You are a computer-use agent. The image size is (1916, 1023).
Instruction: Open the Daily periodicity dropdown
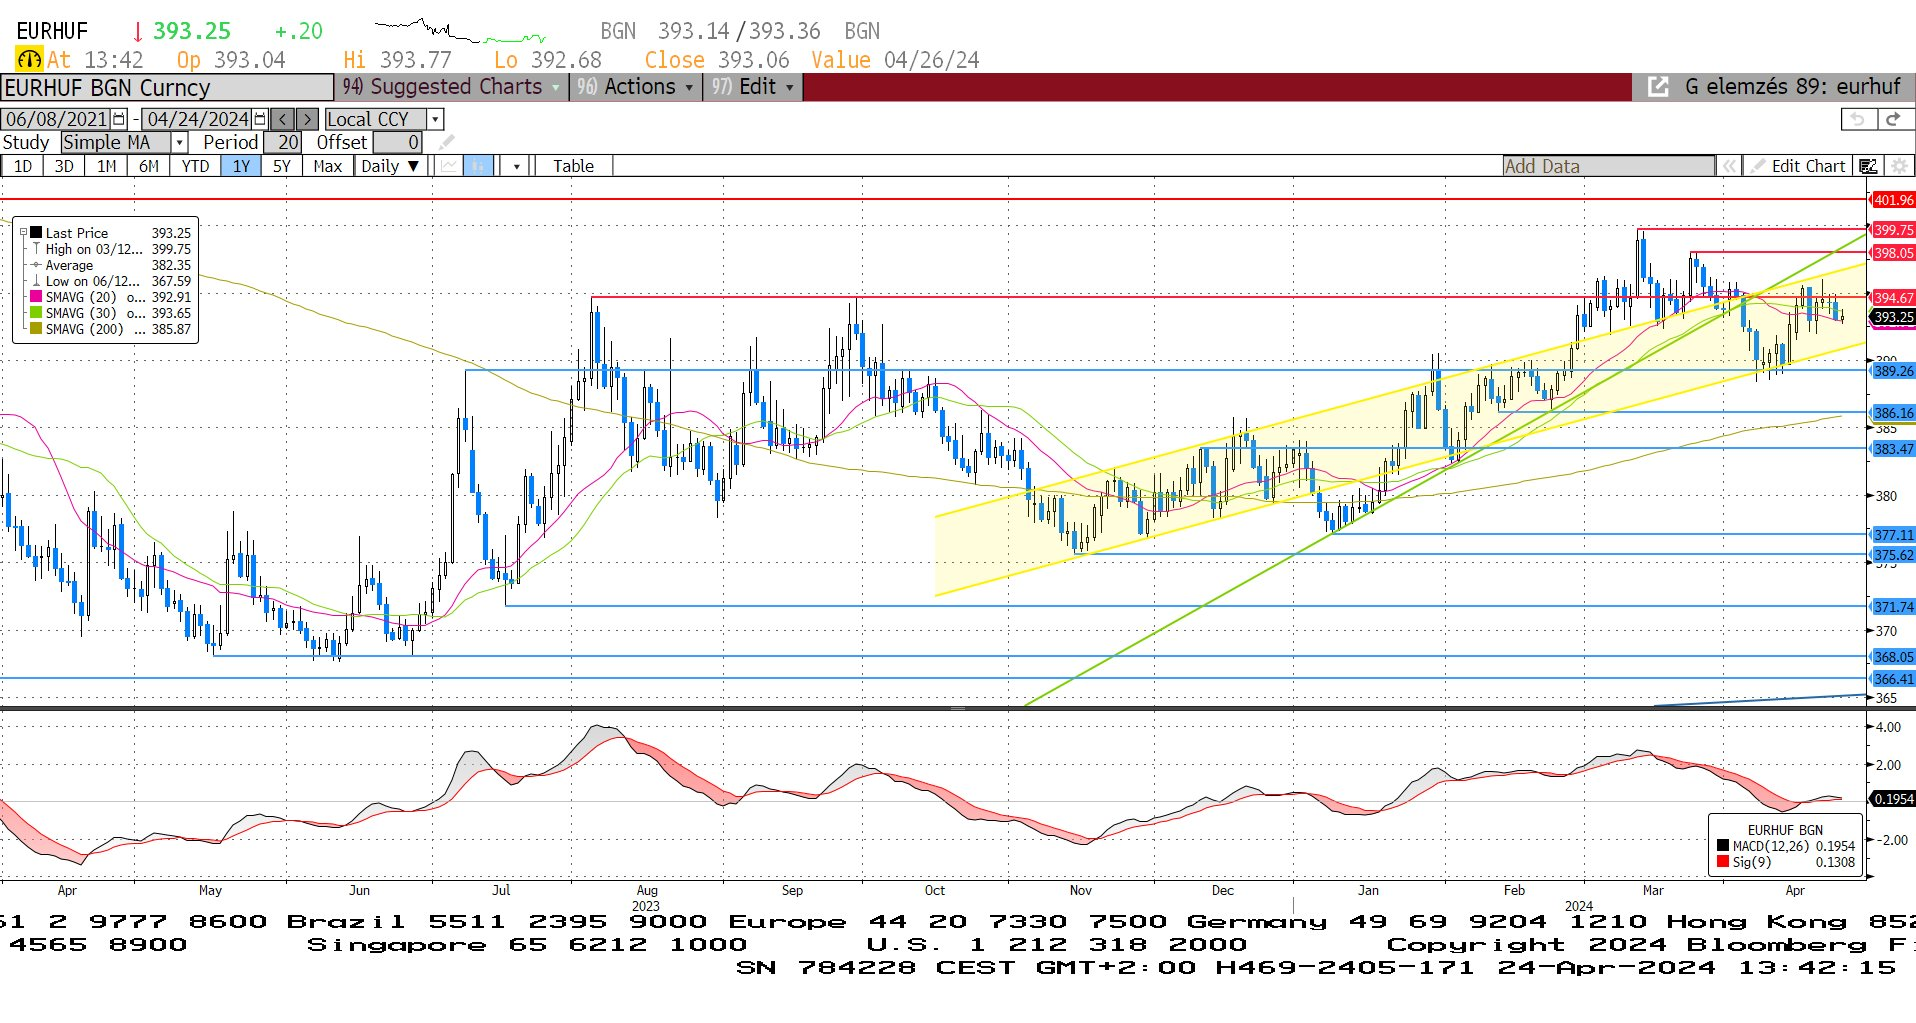click(x=390, y=166)
